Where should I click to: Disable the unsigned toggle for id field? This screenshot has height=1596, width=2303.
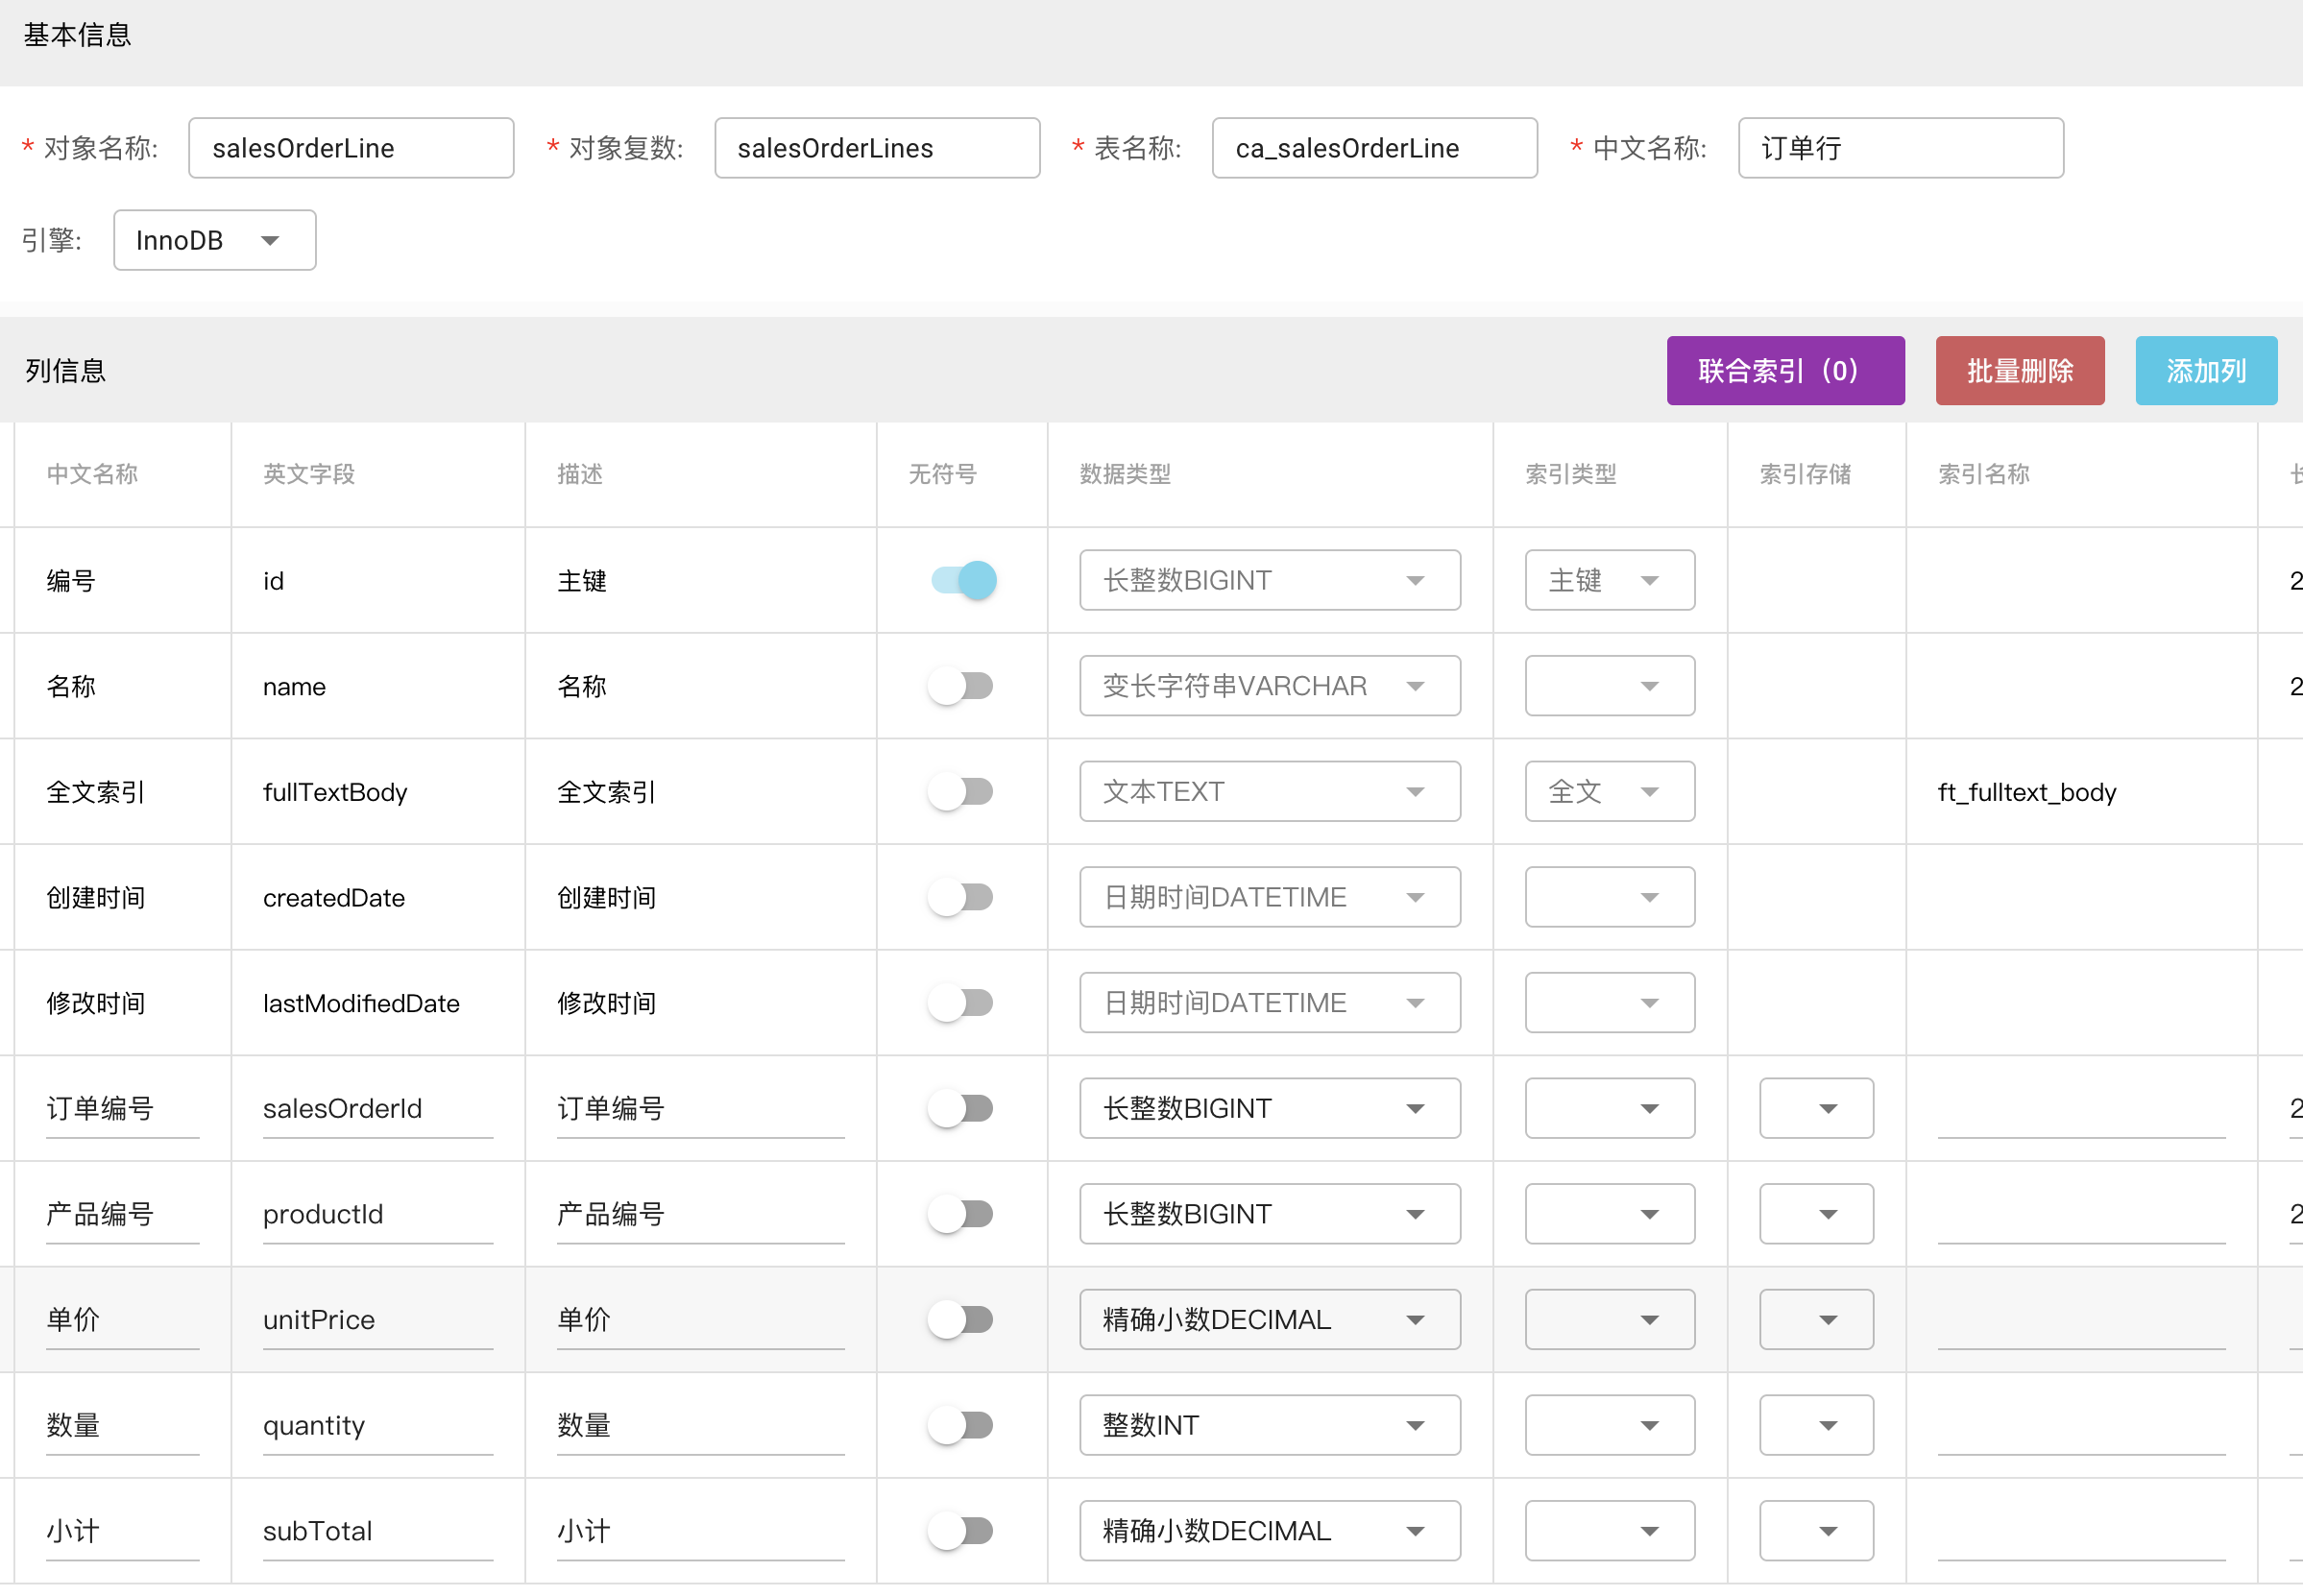click(x=962, y=580)
